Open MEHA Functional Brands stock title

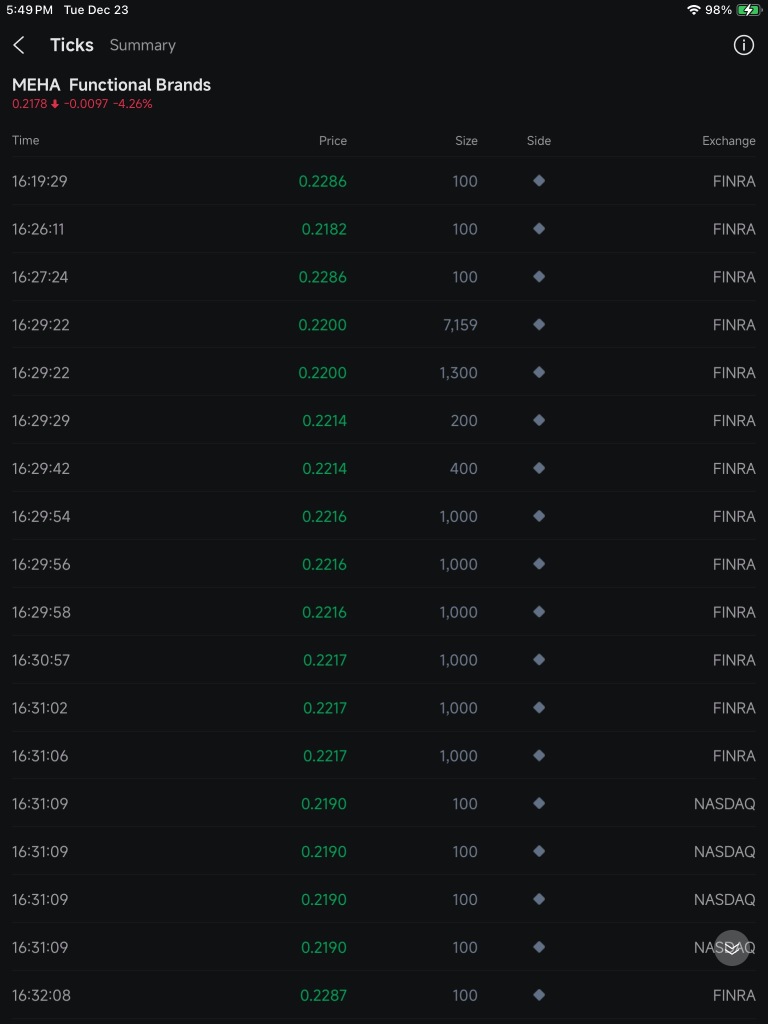112,85
